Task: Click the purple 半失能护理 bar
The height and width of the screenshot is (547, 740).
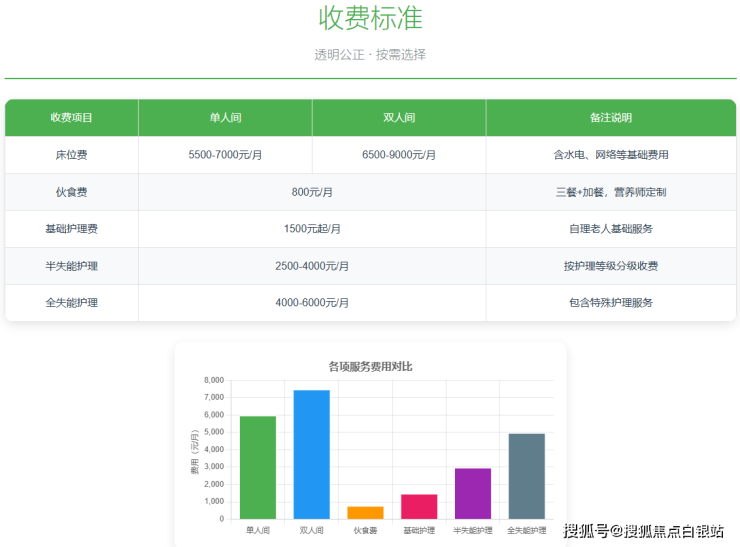Action: pyautogui.click(x=473, y=493)
